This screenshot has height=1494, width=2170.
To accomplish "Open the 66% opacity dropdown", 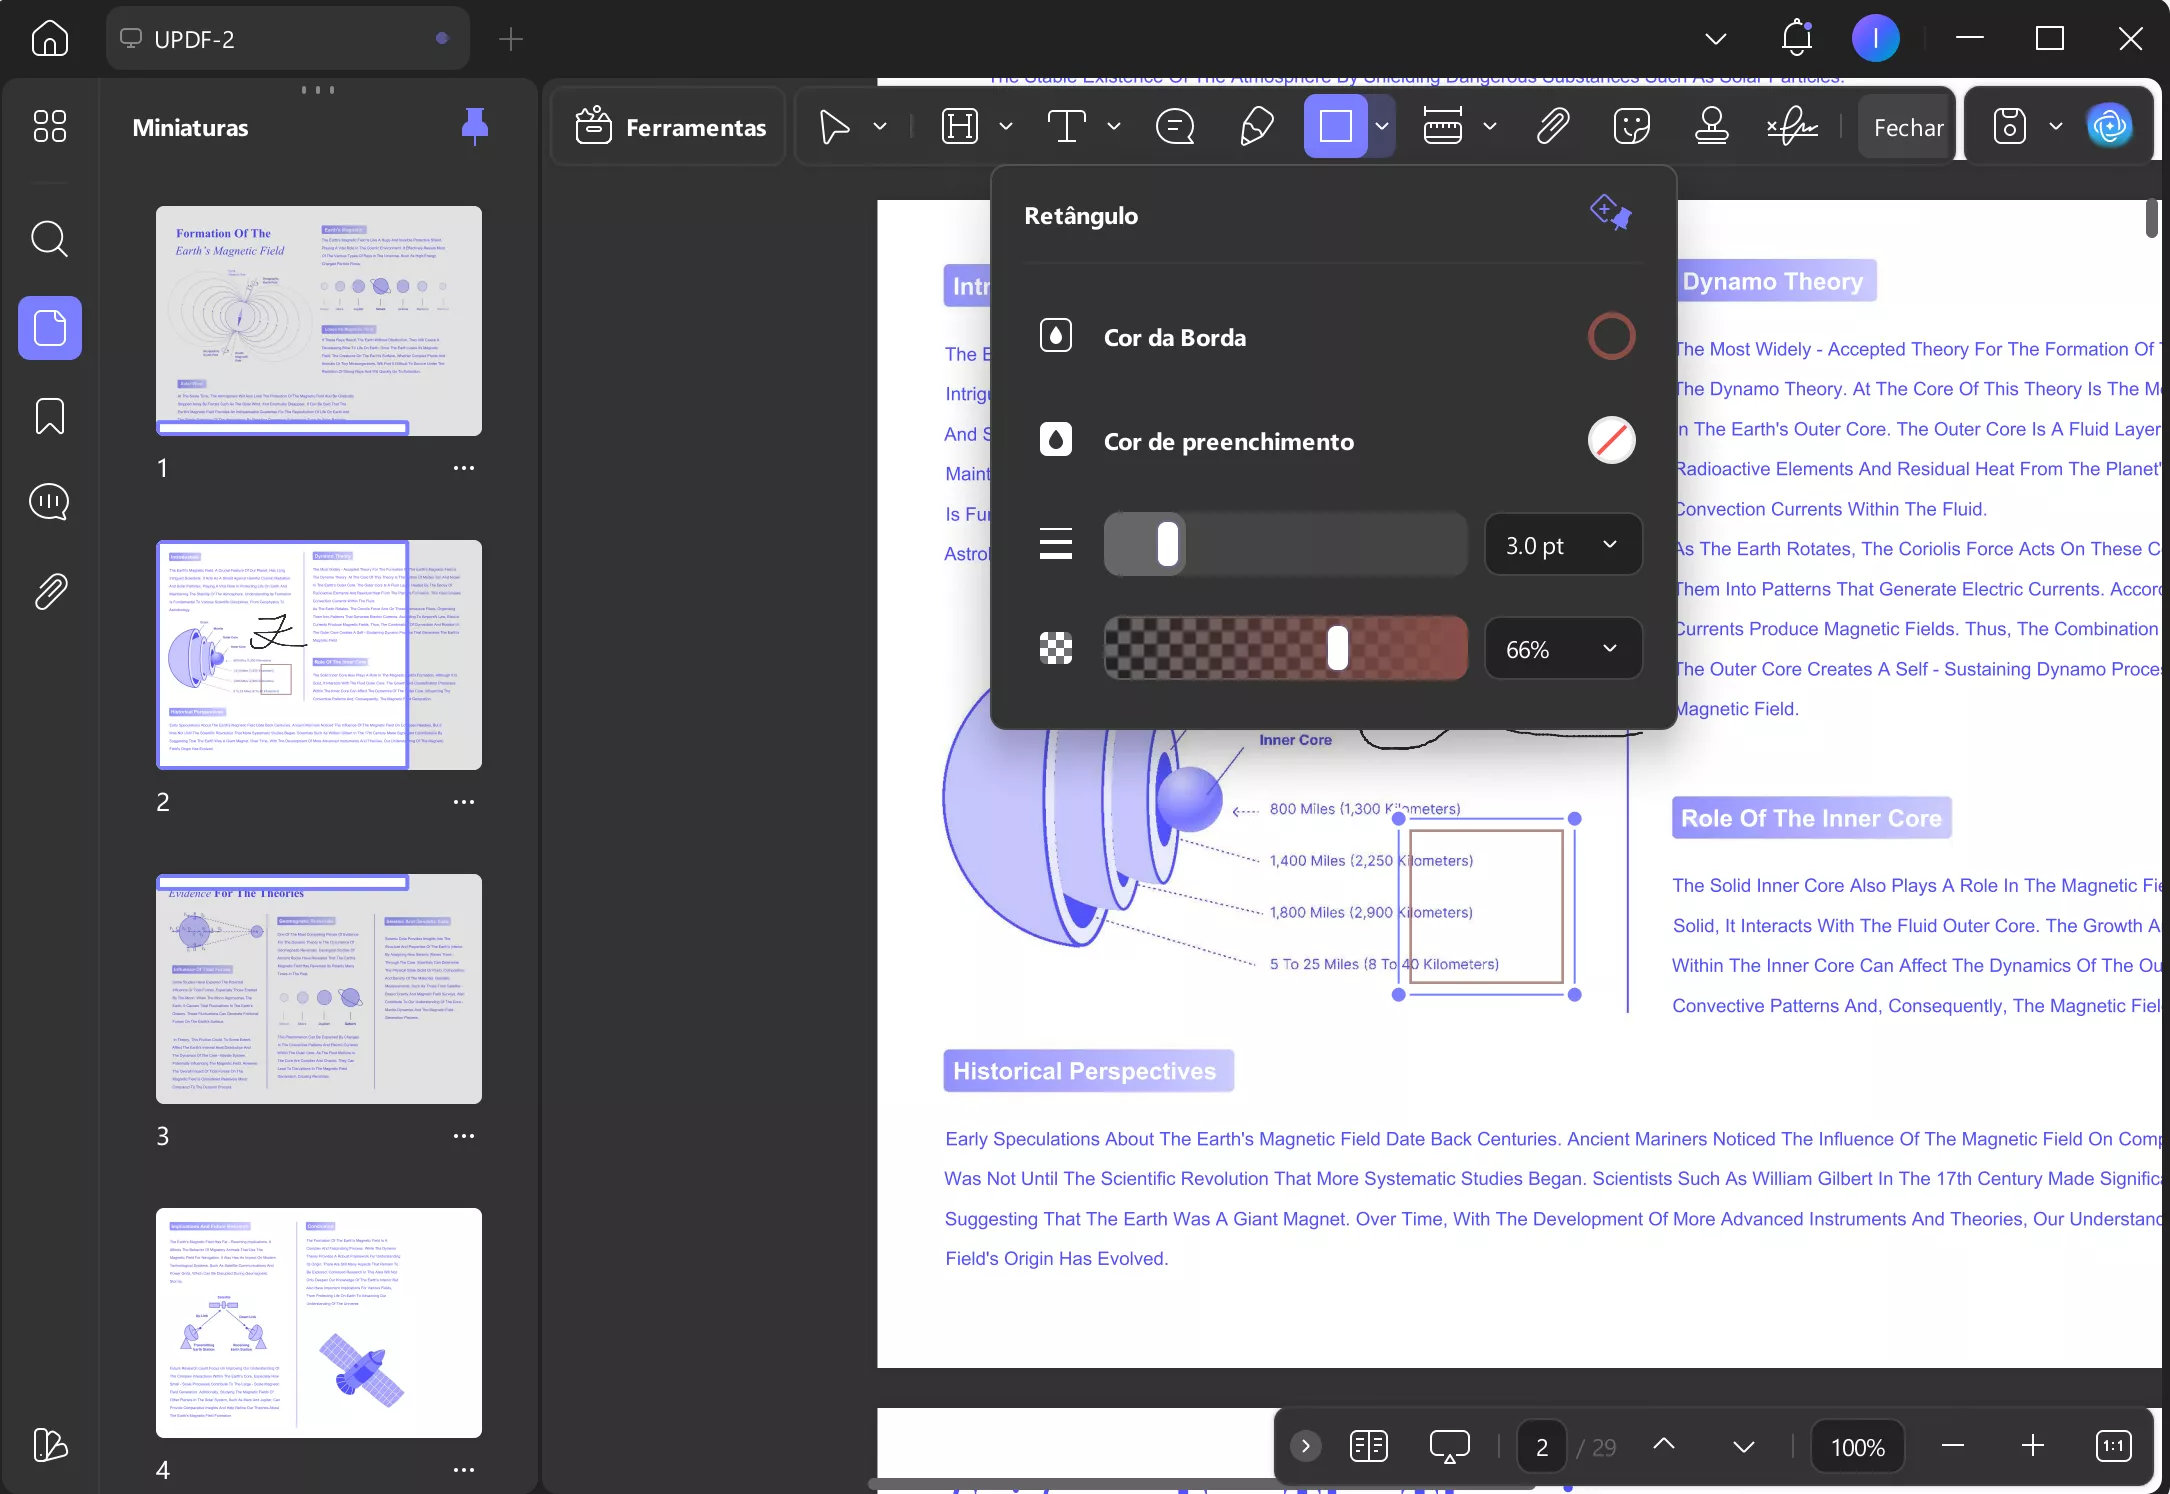I will 1563,649.
